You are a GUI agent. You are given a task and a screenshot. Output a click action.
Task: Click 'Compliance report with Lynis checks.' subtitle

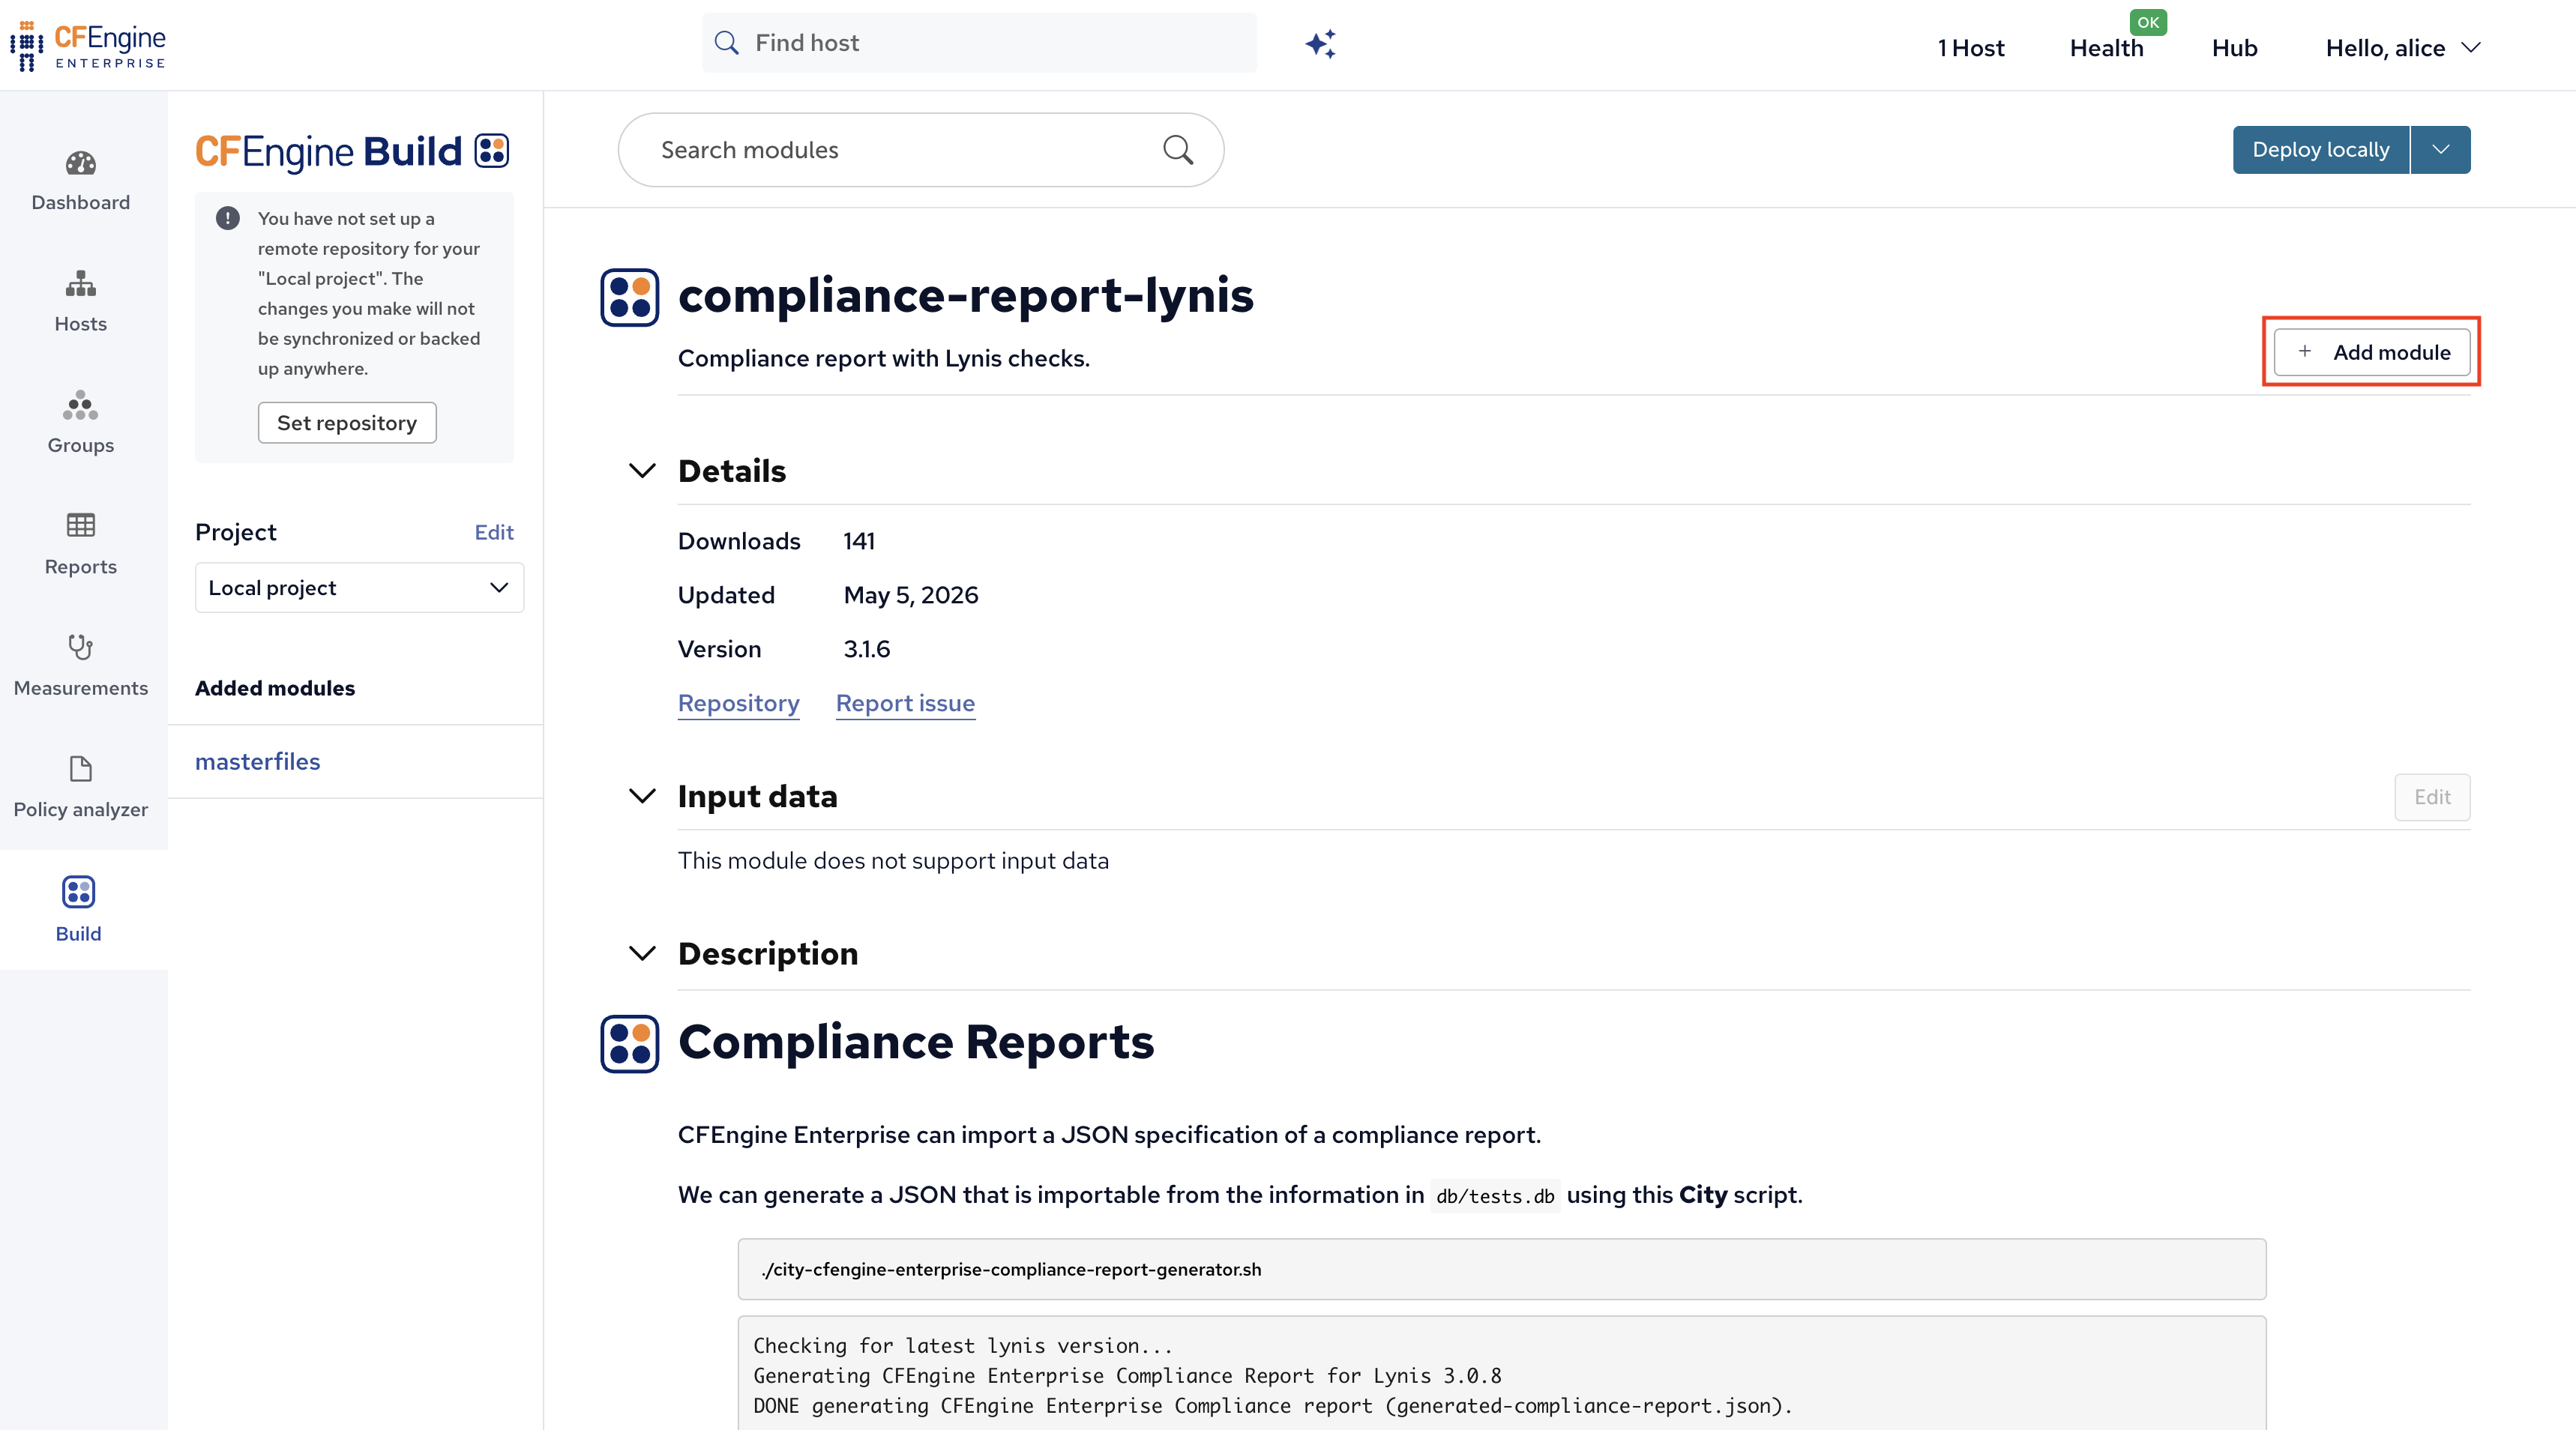point(884,358)
